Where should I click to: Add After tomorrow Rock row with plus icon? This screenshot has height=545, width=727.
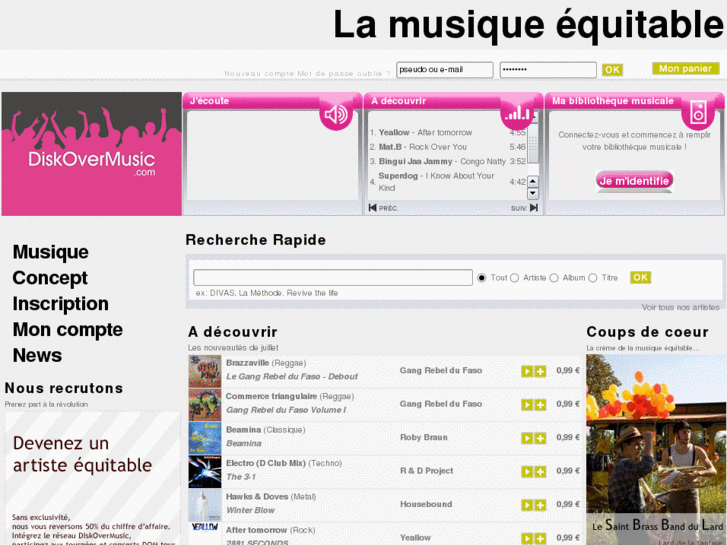[x=540, y=538]
